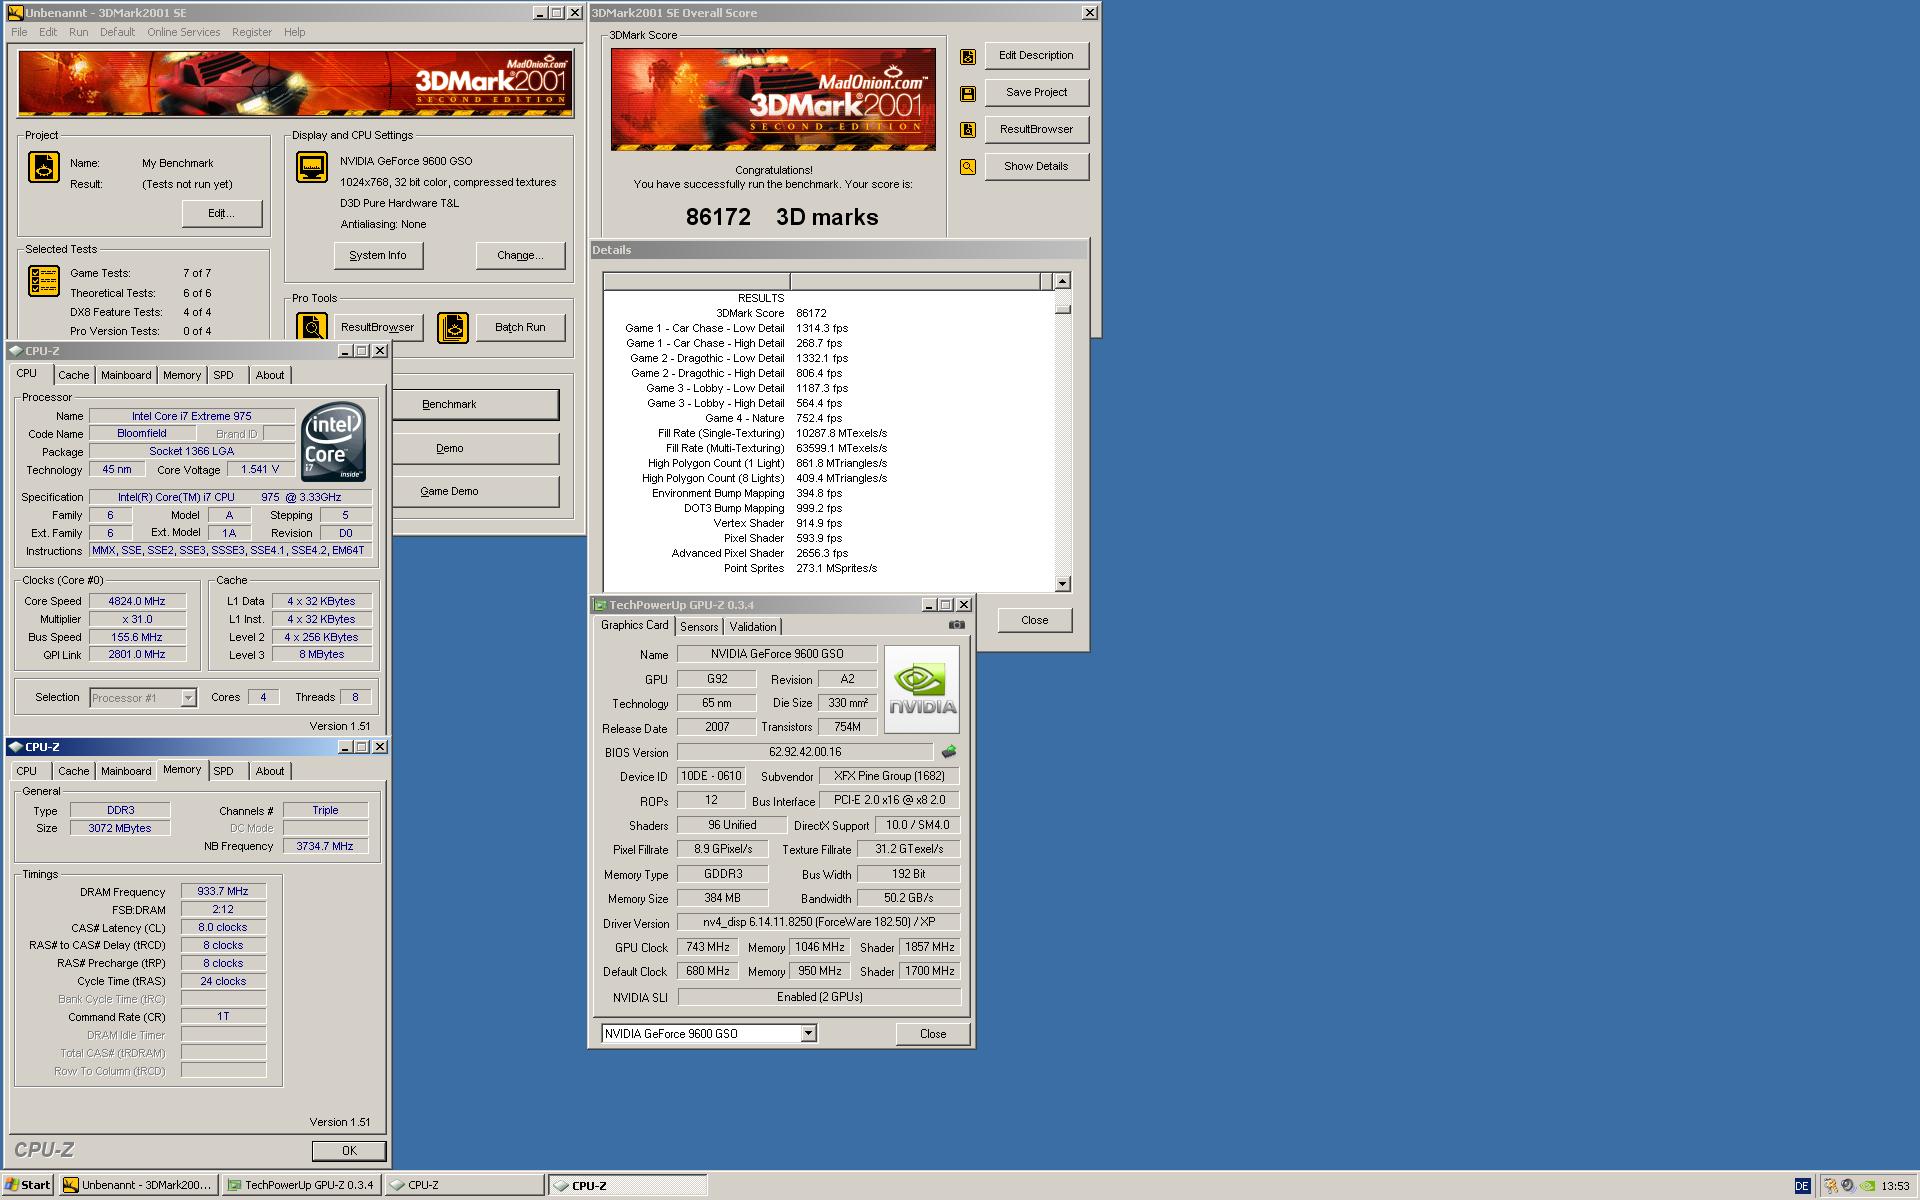The width and height of the screenshot is (1920, 1200).
Task: Click 'Game 4 - Nature' result row
Action: pyautogui.click(x=830, y=419)
